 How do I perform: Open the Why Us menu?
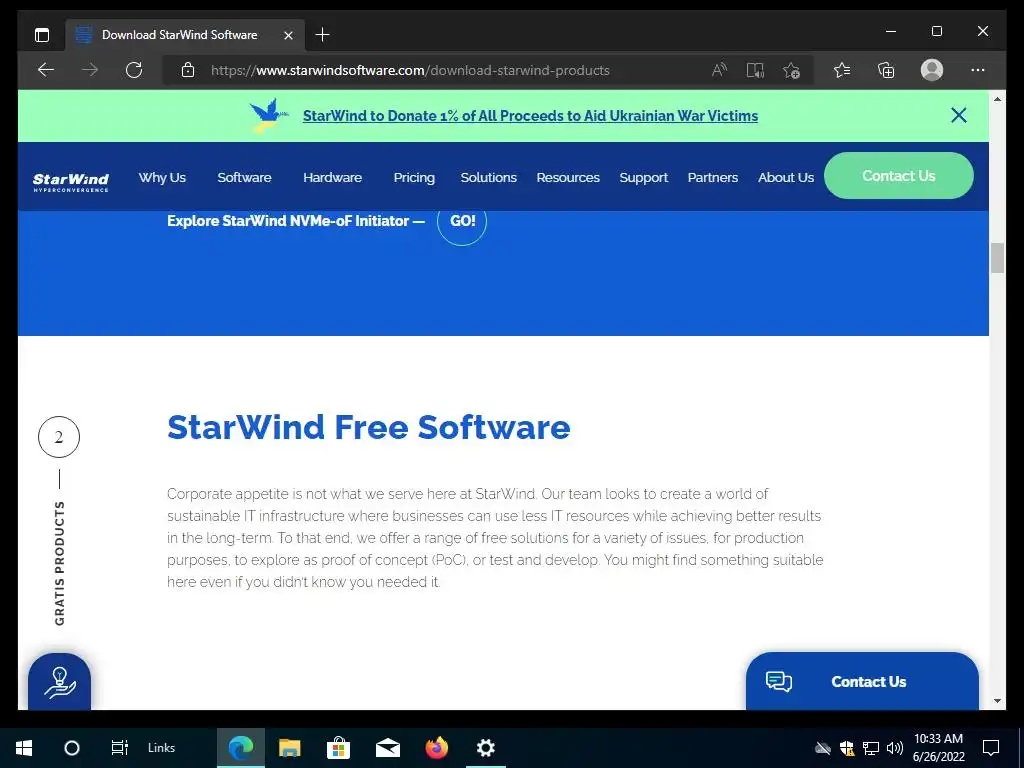[162, 177]
